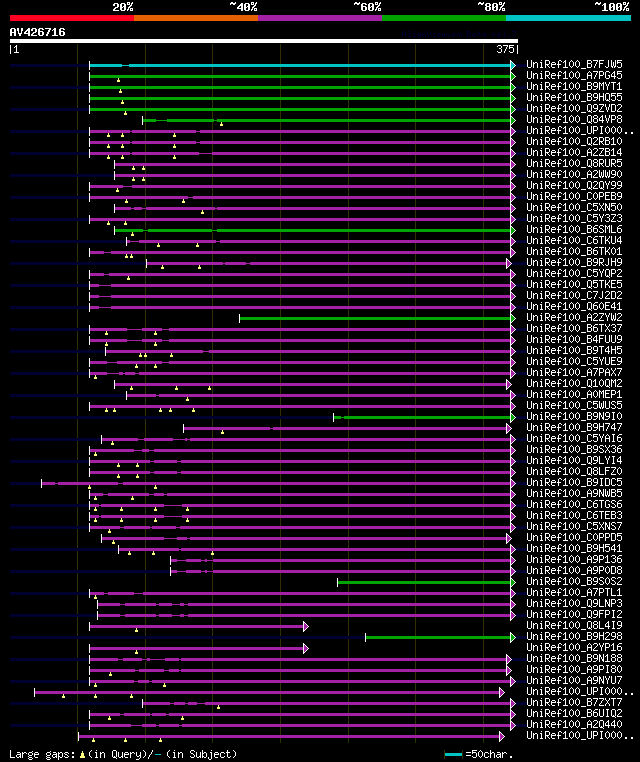Select the UniRef100_Q2RB10 label

[x=574, y=141]
